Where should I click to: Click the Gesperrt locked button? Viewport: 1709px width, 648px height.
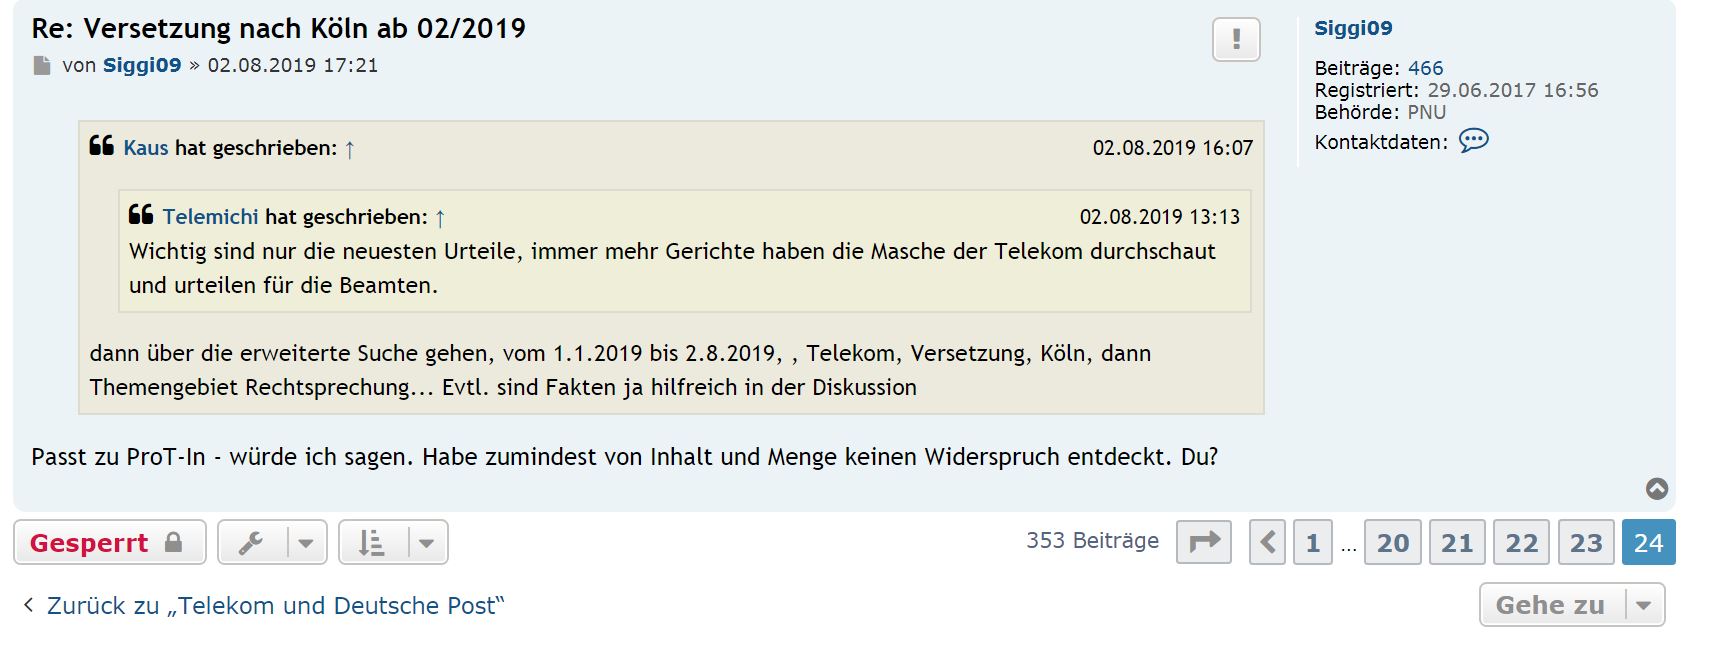(109, 542)
